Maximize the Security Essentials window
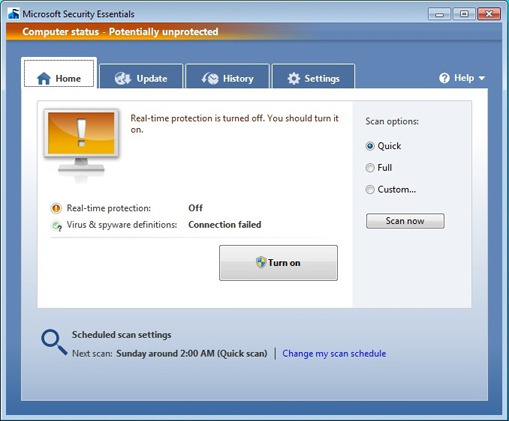 coord(464,14)
